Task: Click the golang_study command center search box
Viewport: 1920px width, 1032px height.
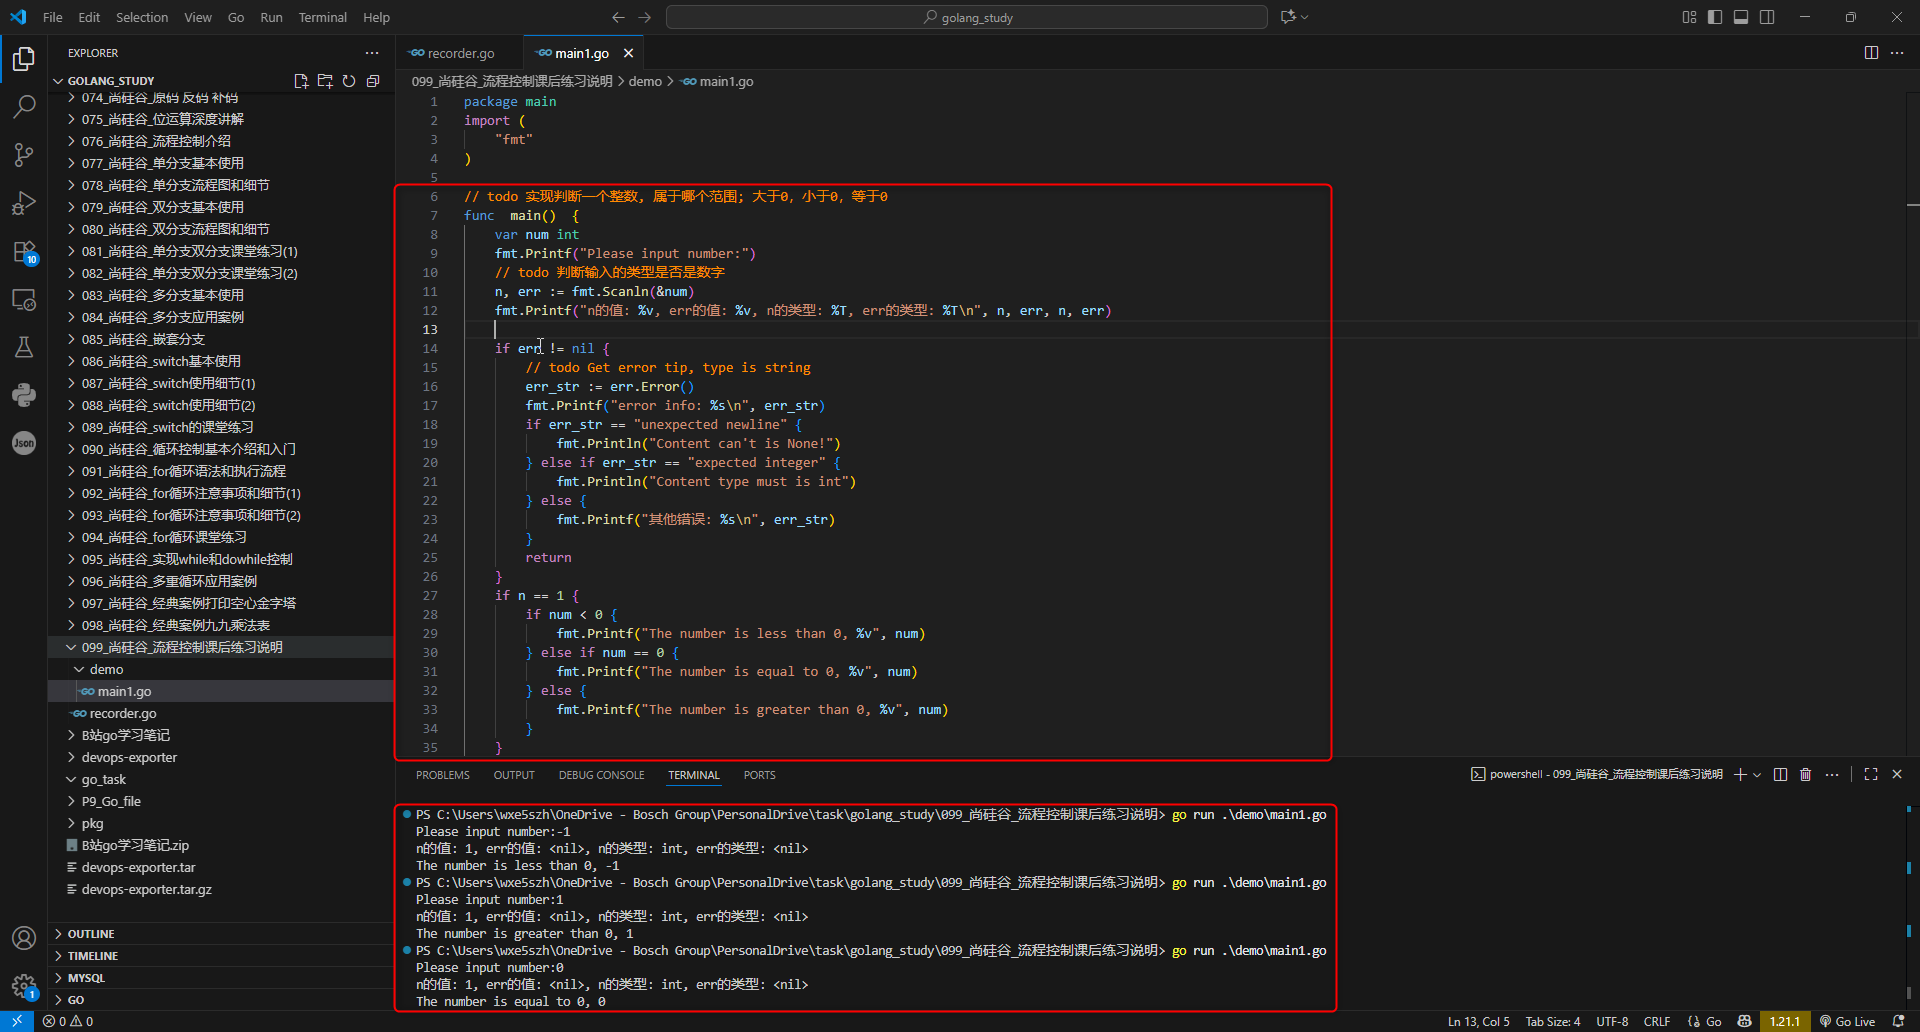Action: (x=967, y=17)
